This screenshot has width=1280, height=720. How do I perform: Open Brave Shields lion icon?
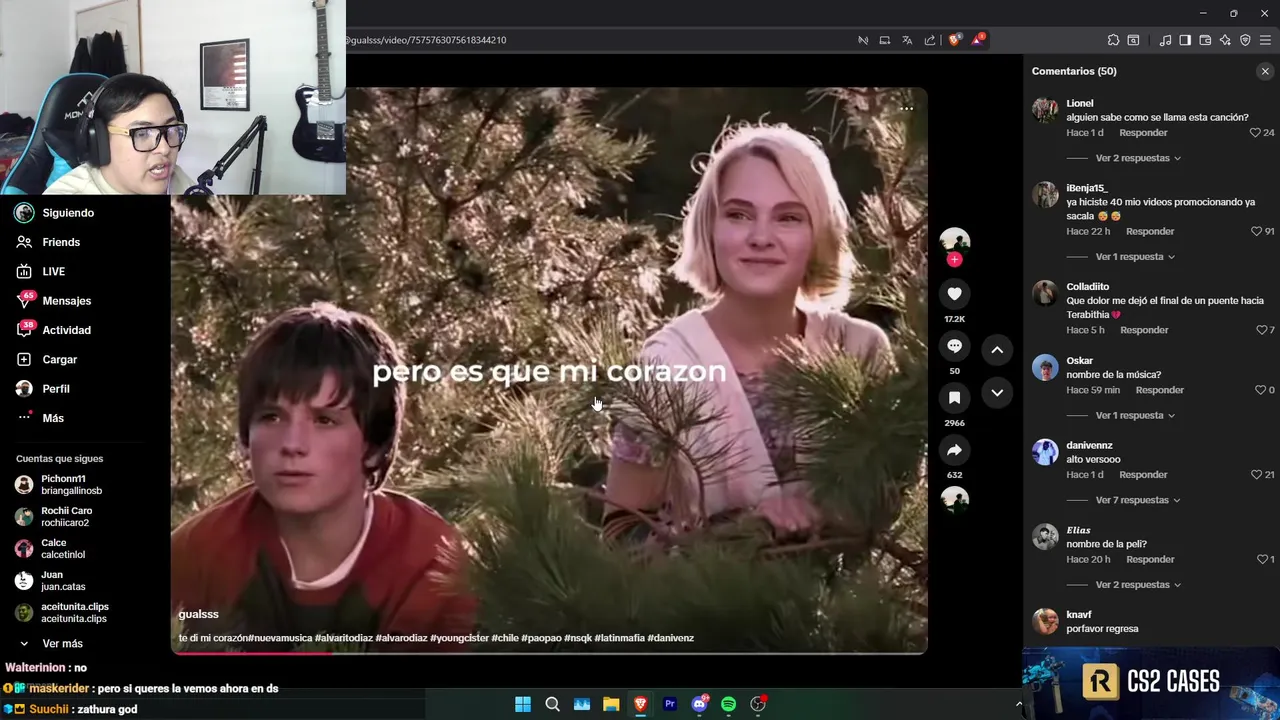(954, 40)
